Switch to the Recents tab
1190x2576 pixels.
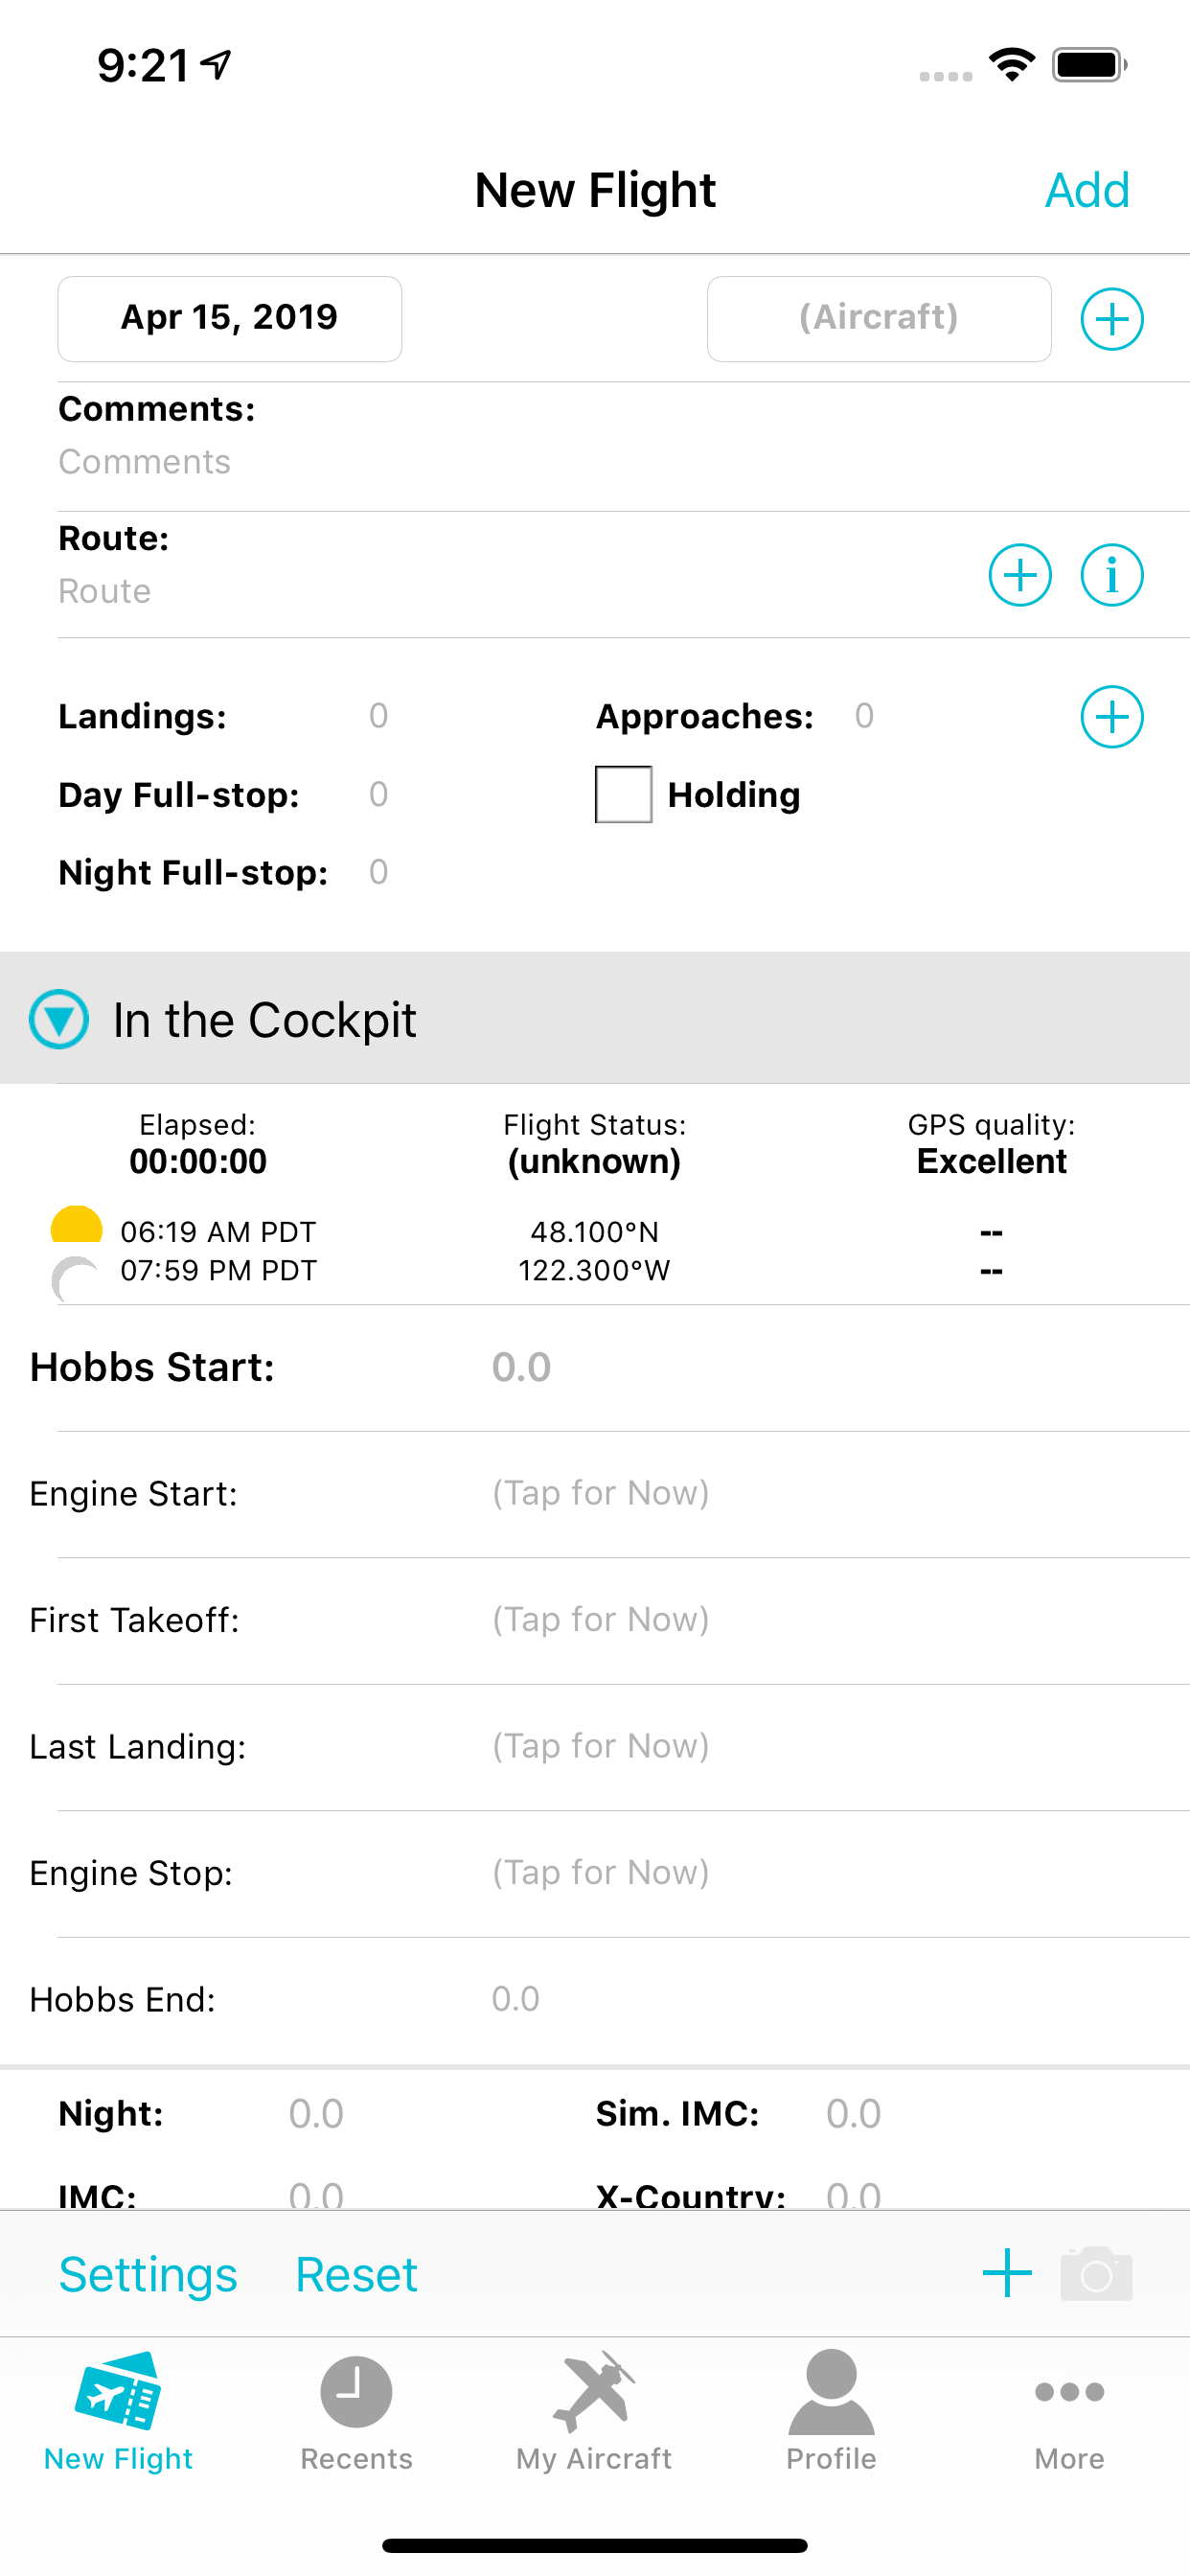[356, 2411]
